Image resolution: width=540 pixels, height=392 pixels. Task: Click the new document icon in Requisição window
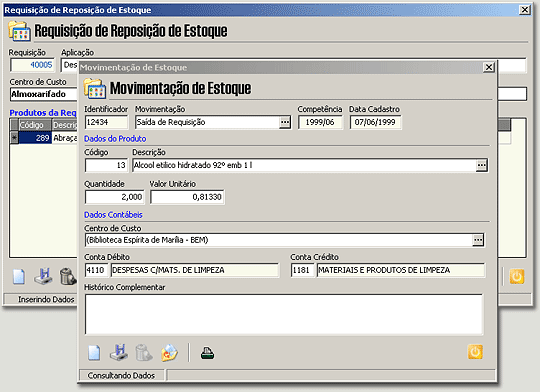[x=19, y=277]
